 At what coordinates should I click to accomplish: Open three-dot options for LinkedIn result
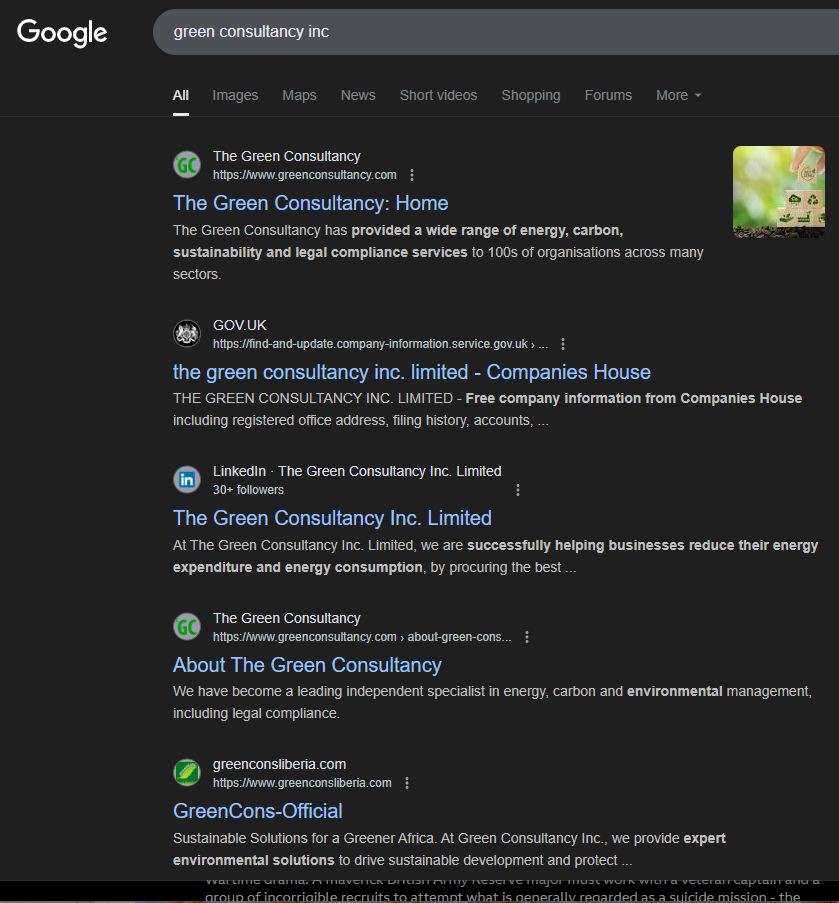[x=518, y=490]
